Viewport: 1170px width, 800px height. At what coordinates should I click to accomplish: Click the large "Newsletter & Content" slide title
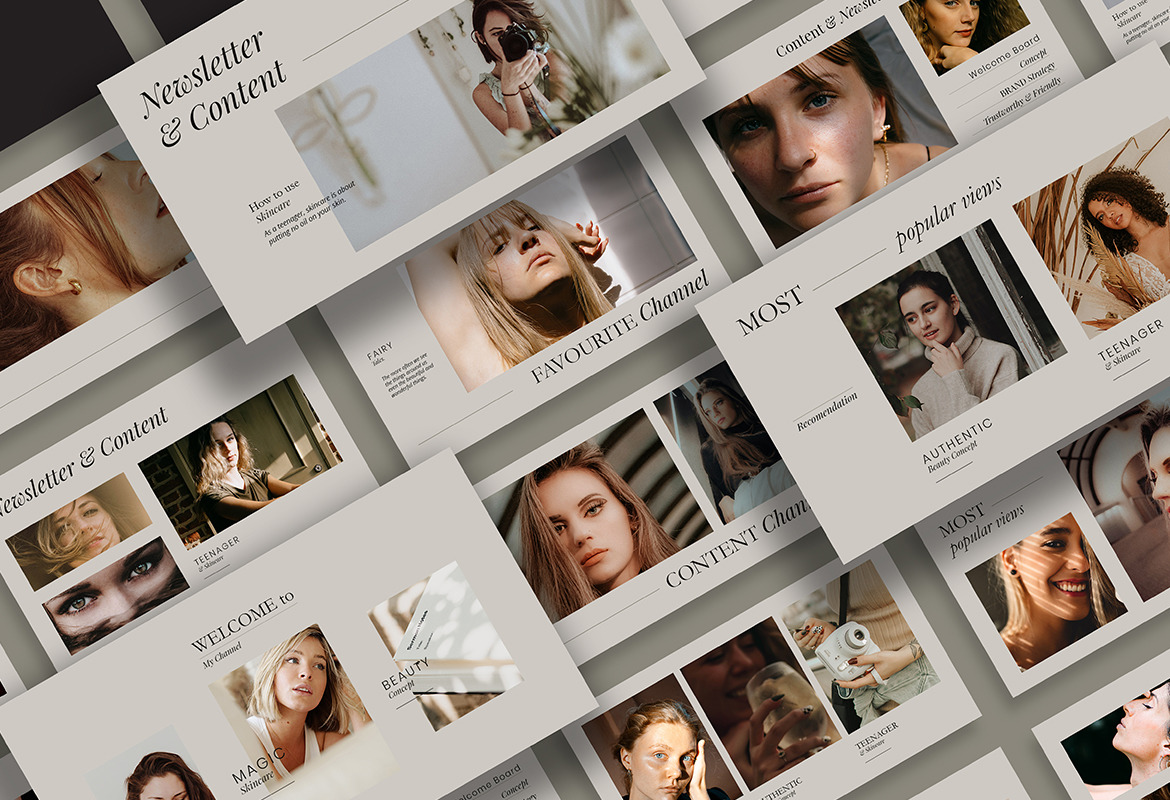point(213,88)
